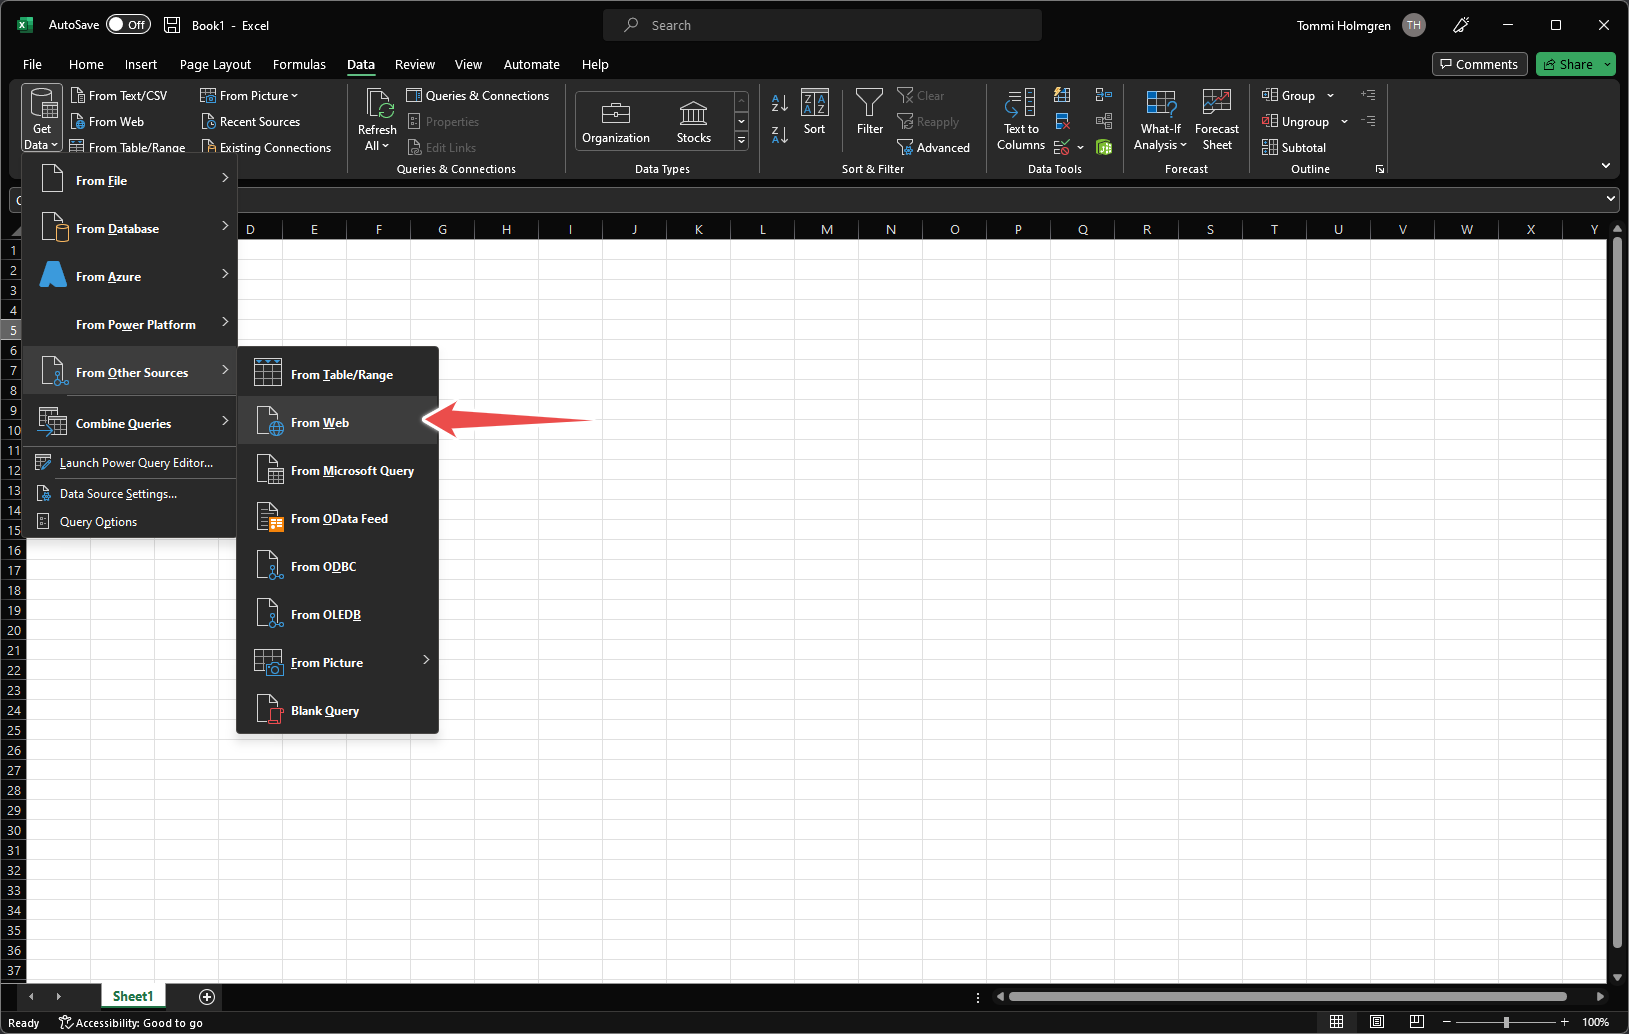
Task: Open the From Picture ribbon dropdown
Action: coord(249,96)
